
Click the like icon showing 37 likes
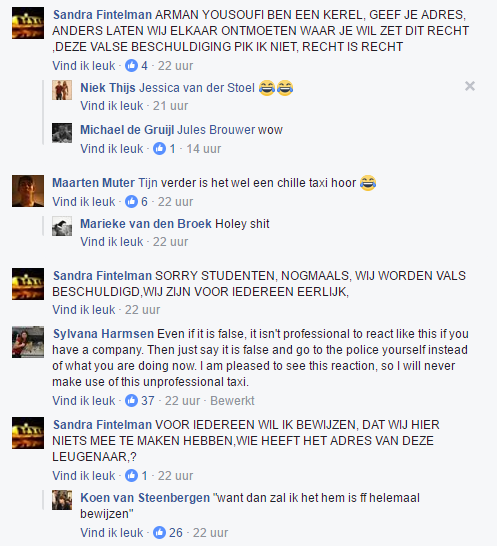[x=131, y=400]
